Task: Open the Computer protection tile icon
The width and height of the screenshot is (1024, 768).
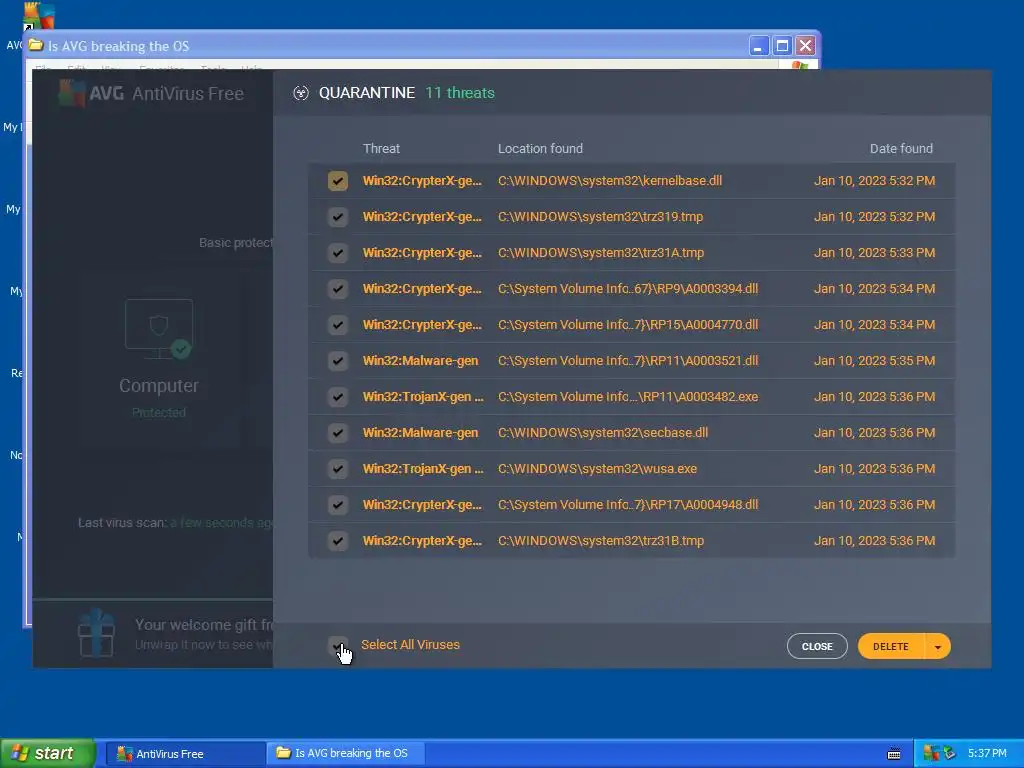Action: click(159, 328)
